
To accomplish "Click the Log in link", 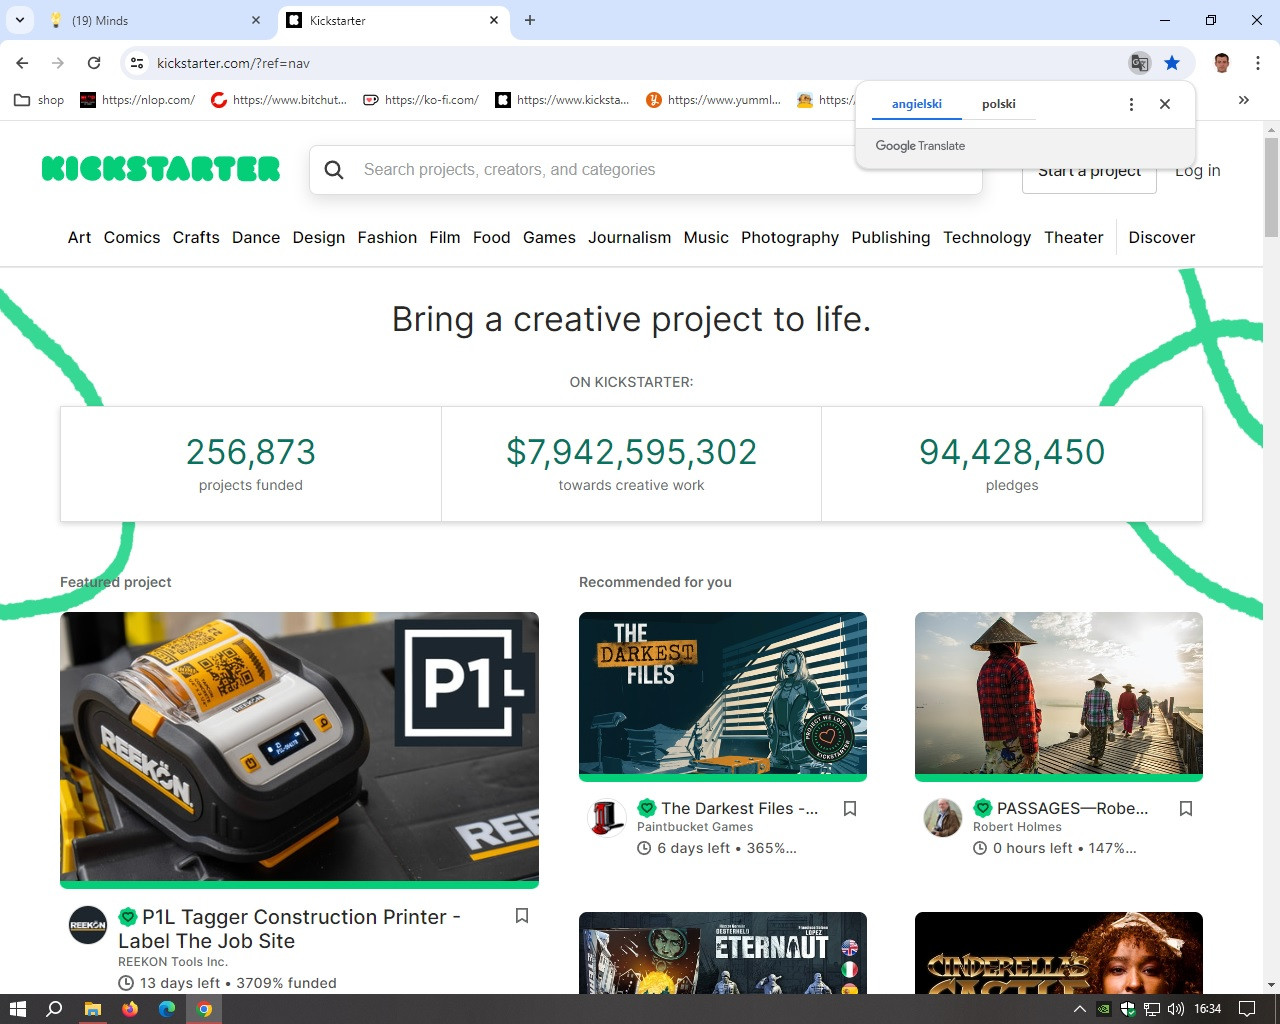I will 1198,170.
